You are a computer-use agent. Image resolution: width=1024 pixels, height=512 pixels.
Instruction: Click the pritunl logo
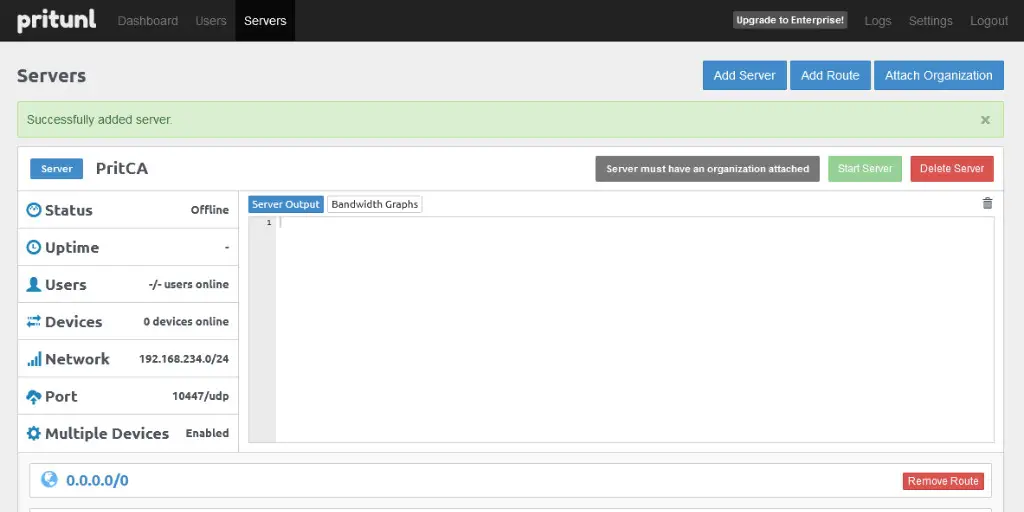[57, 20]
